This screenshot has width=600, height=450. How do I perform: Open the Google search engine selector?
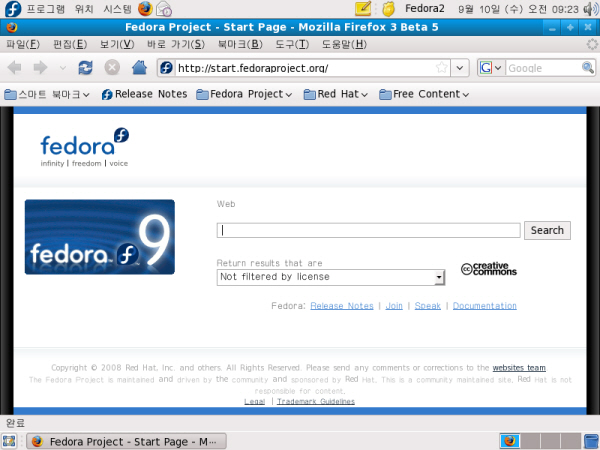click(x=490, y=68)
